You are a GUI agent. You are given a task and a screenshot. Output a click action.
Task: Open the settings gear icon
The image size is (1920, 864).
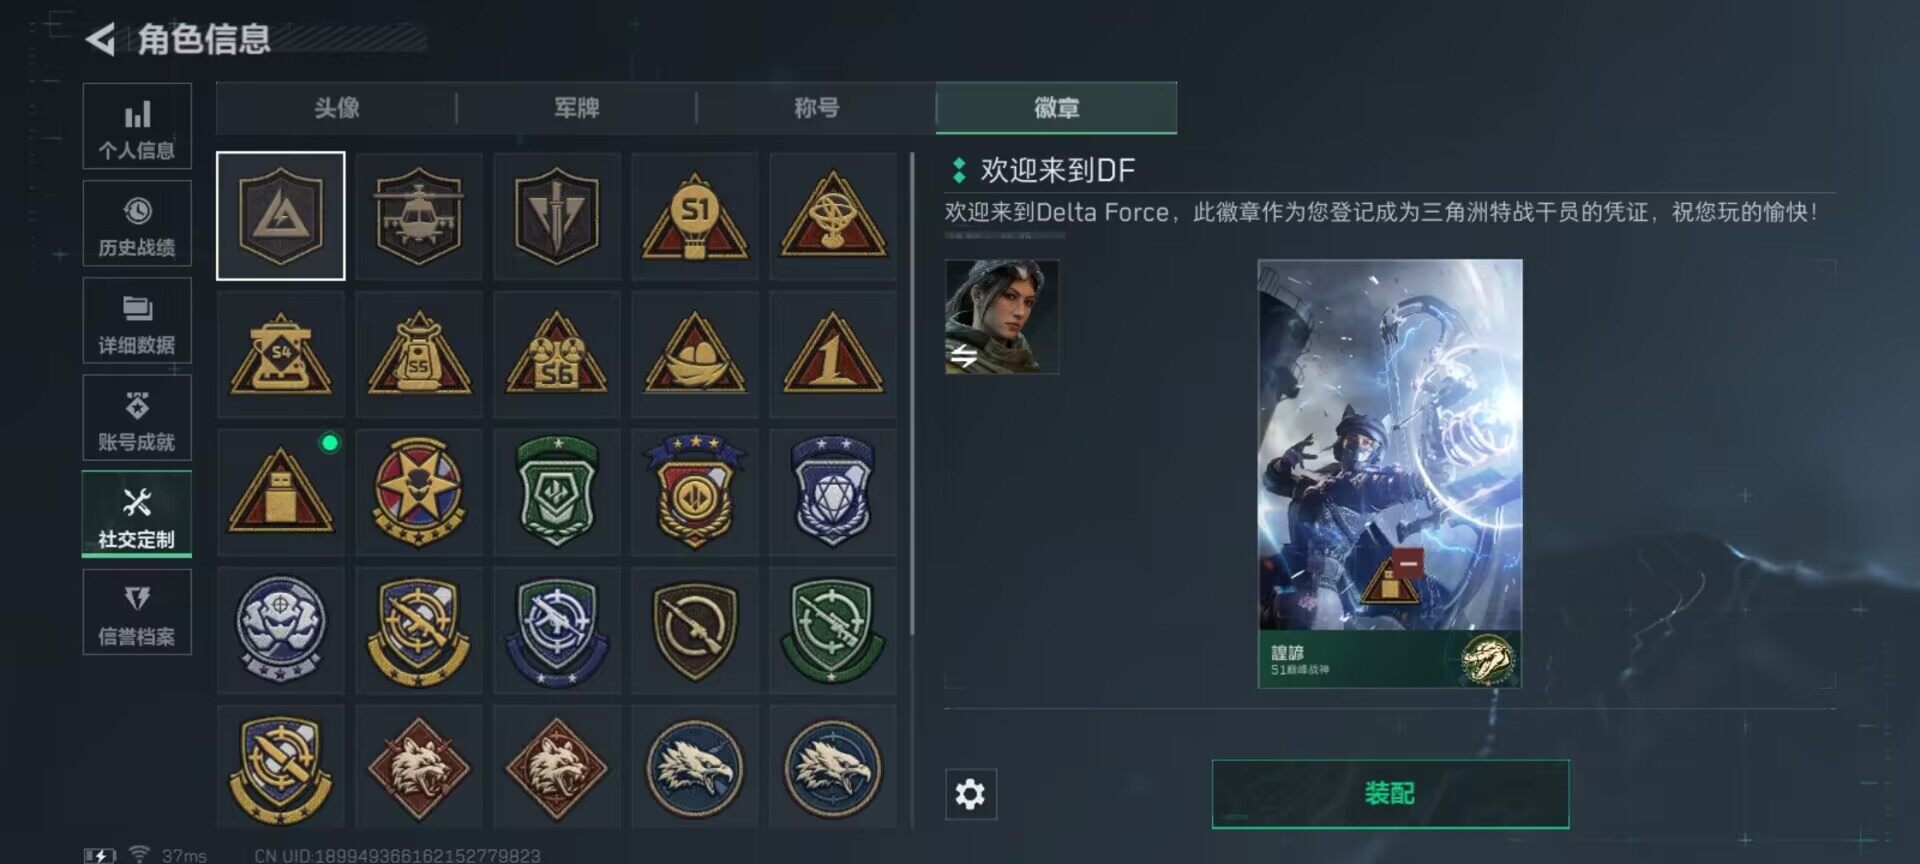pos(970,794)
